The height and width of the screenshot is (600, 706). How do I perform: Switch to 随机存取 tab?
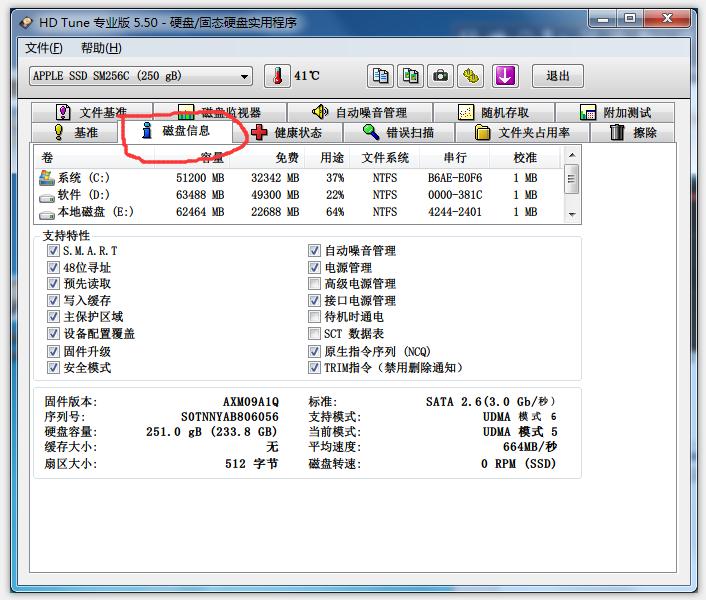(494, 112)
